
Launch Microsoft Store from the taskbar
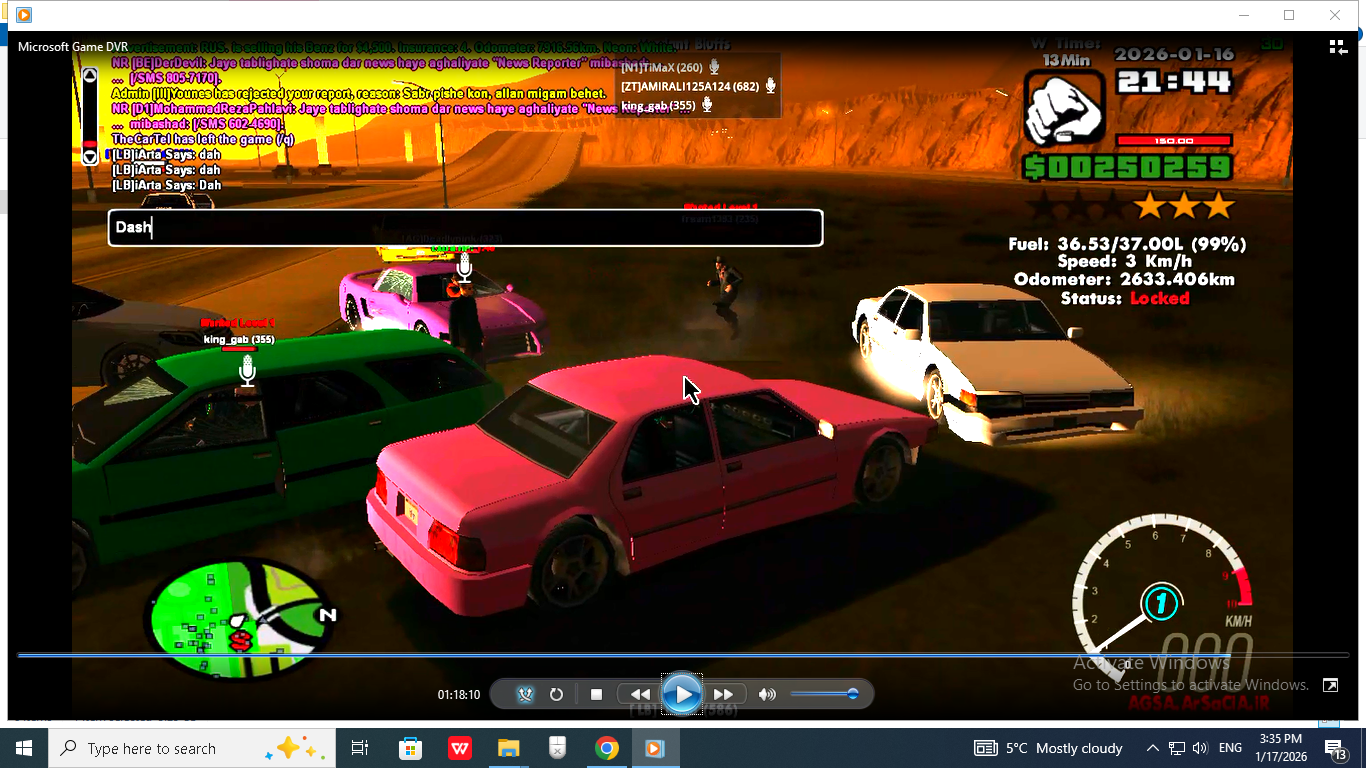click(x=410, y=748)
